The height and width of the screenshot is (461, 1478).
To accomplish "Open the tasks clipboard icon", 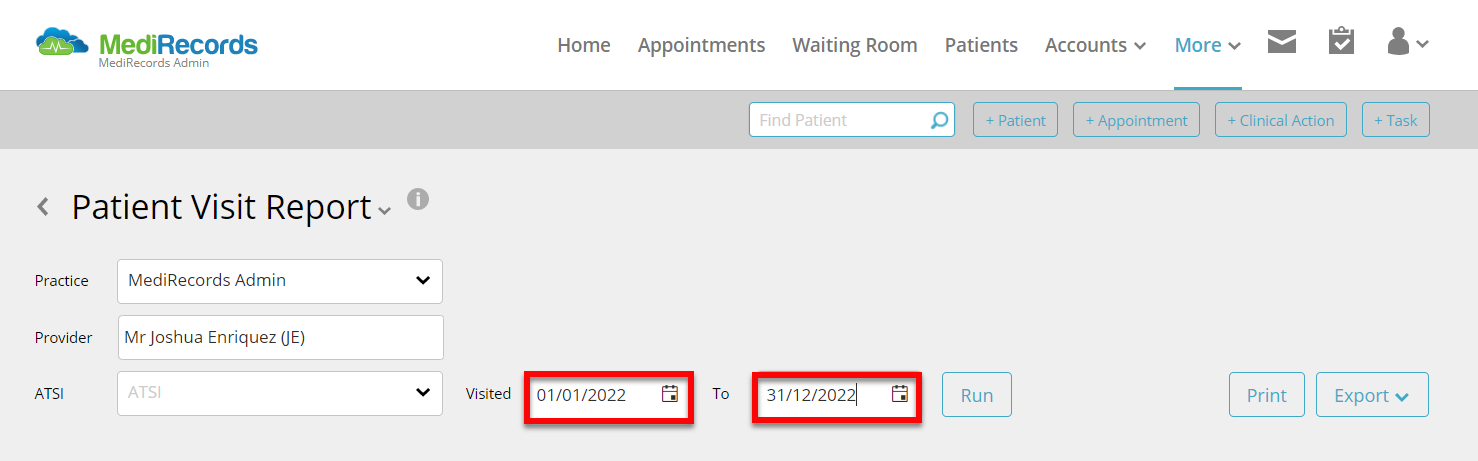I will click(x=1341, y=41).
